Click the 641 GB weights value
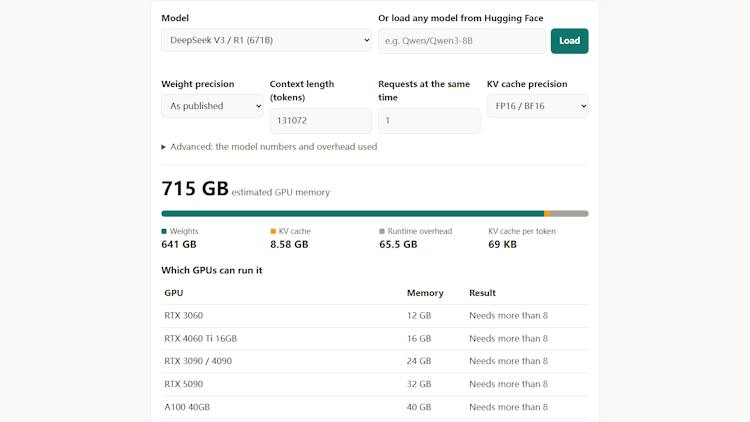The image size is (750, 422). tap(179, 244)
